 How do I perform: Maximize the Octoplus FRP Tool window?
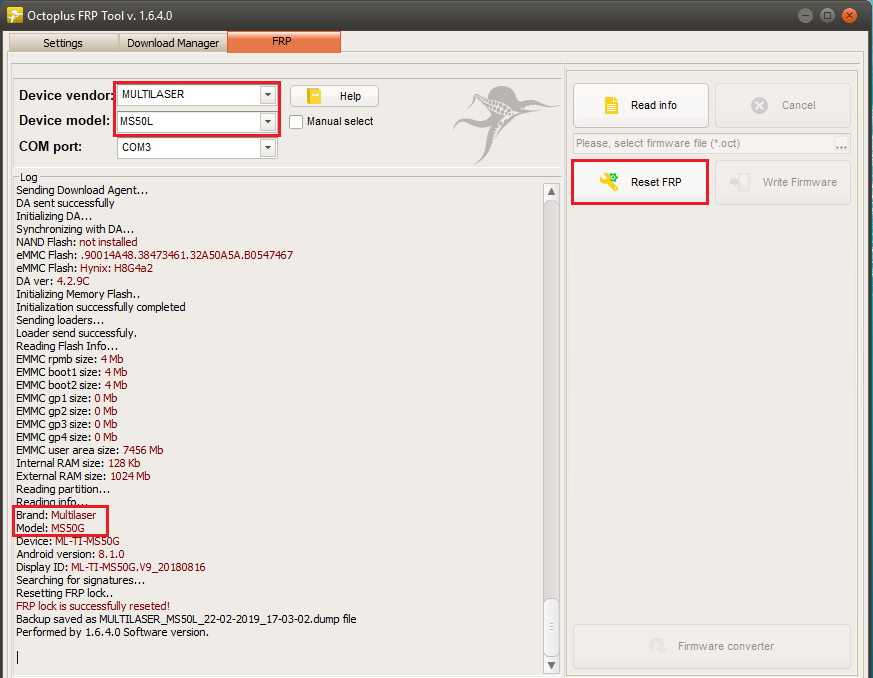[827, 16]
